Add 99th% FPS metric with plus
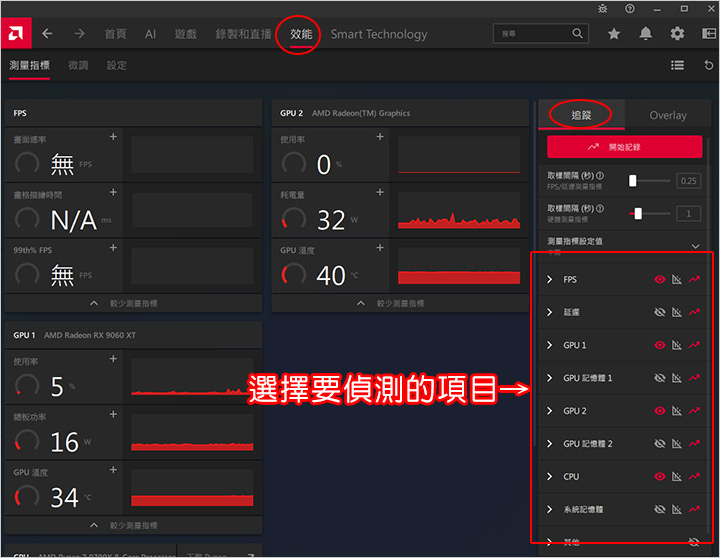The height and width of the screenshot is (558, 720). coord(113,248)
